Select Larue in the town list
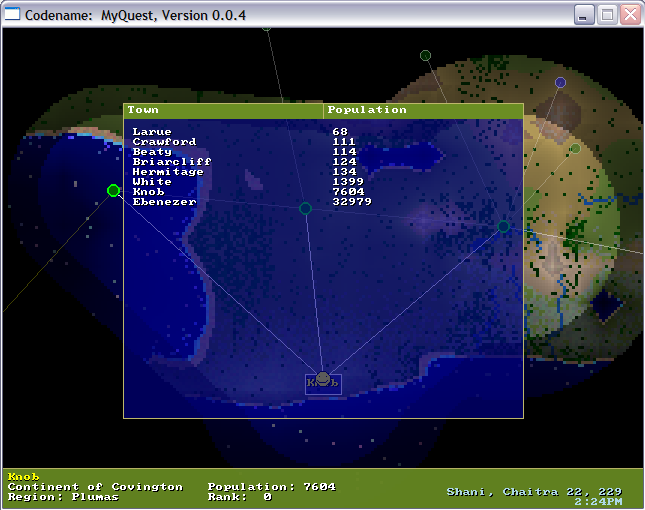The width and height of the screenshot is (645, 510). click(x=152, y=132)
